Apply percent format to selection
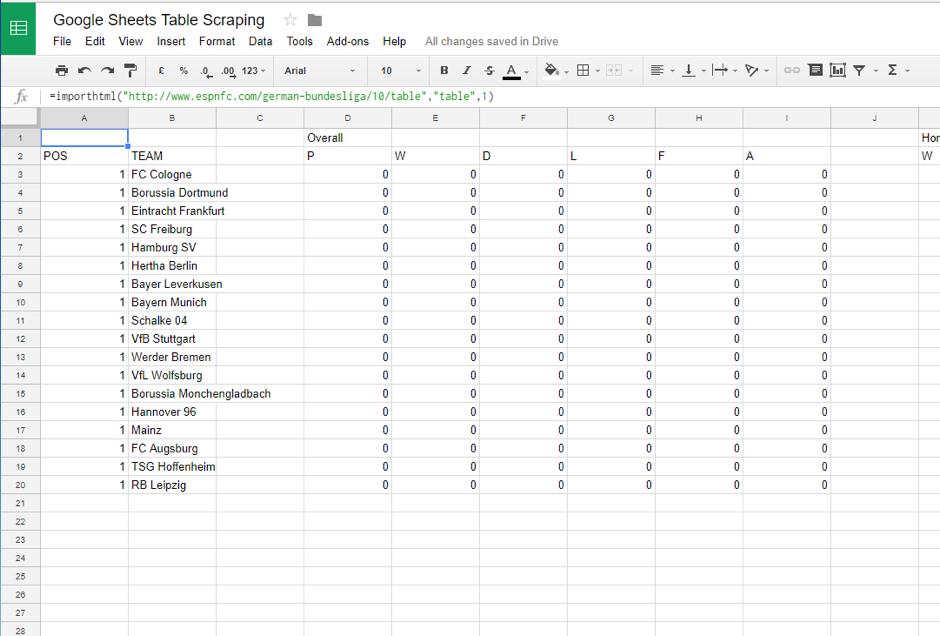The width and height of the screenshot is (940, 636). click(184, 71)
